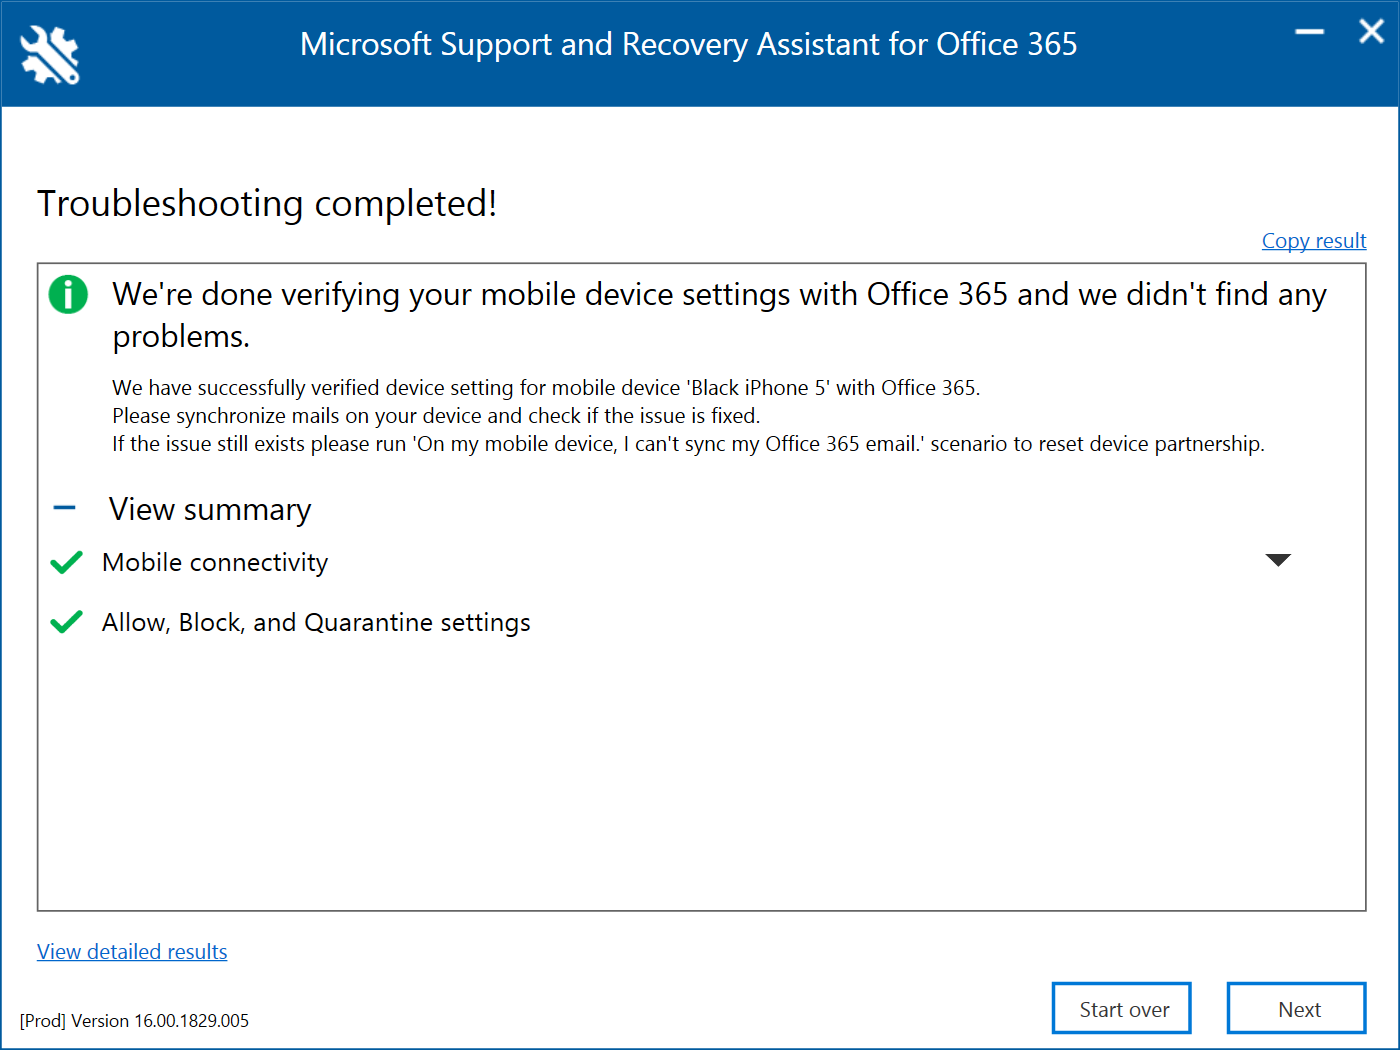This screenshot has width=1400, height=1050.
Task: Click the wrench and screwdriver app icon
Action: point(50,54)
